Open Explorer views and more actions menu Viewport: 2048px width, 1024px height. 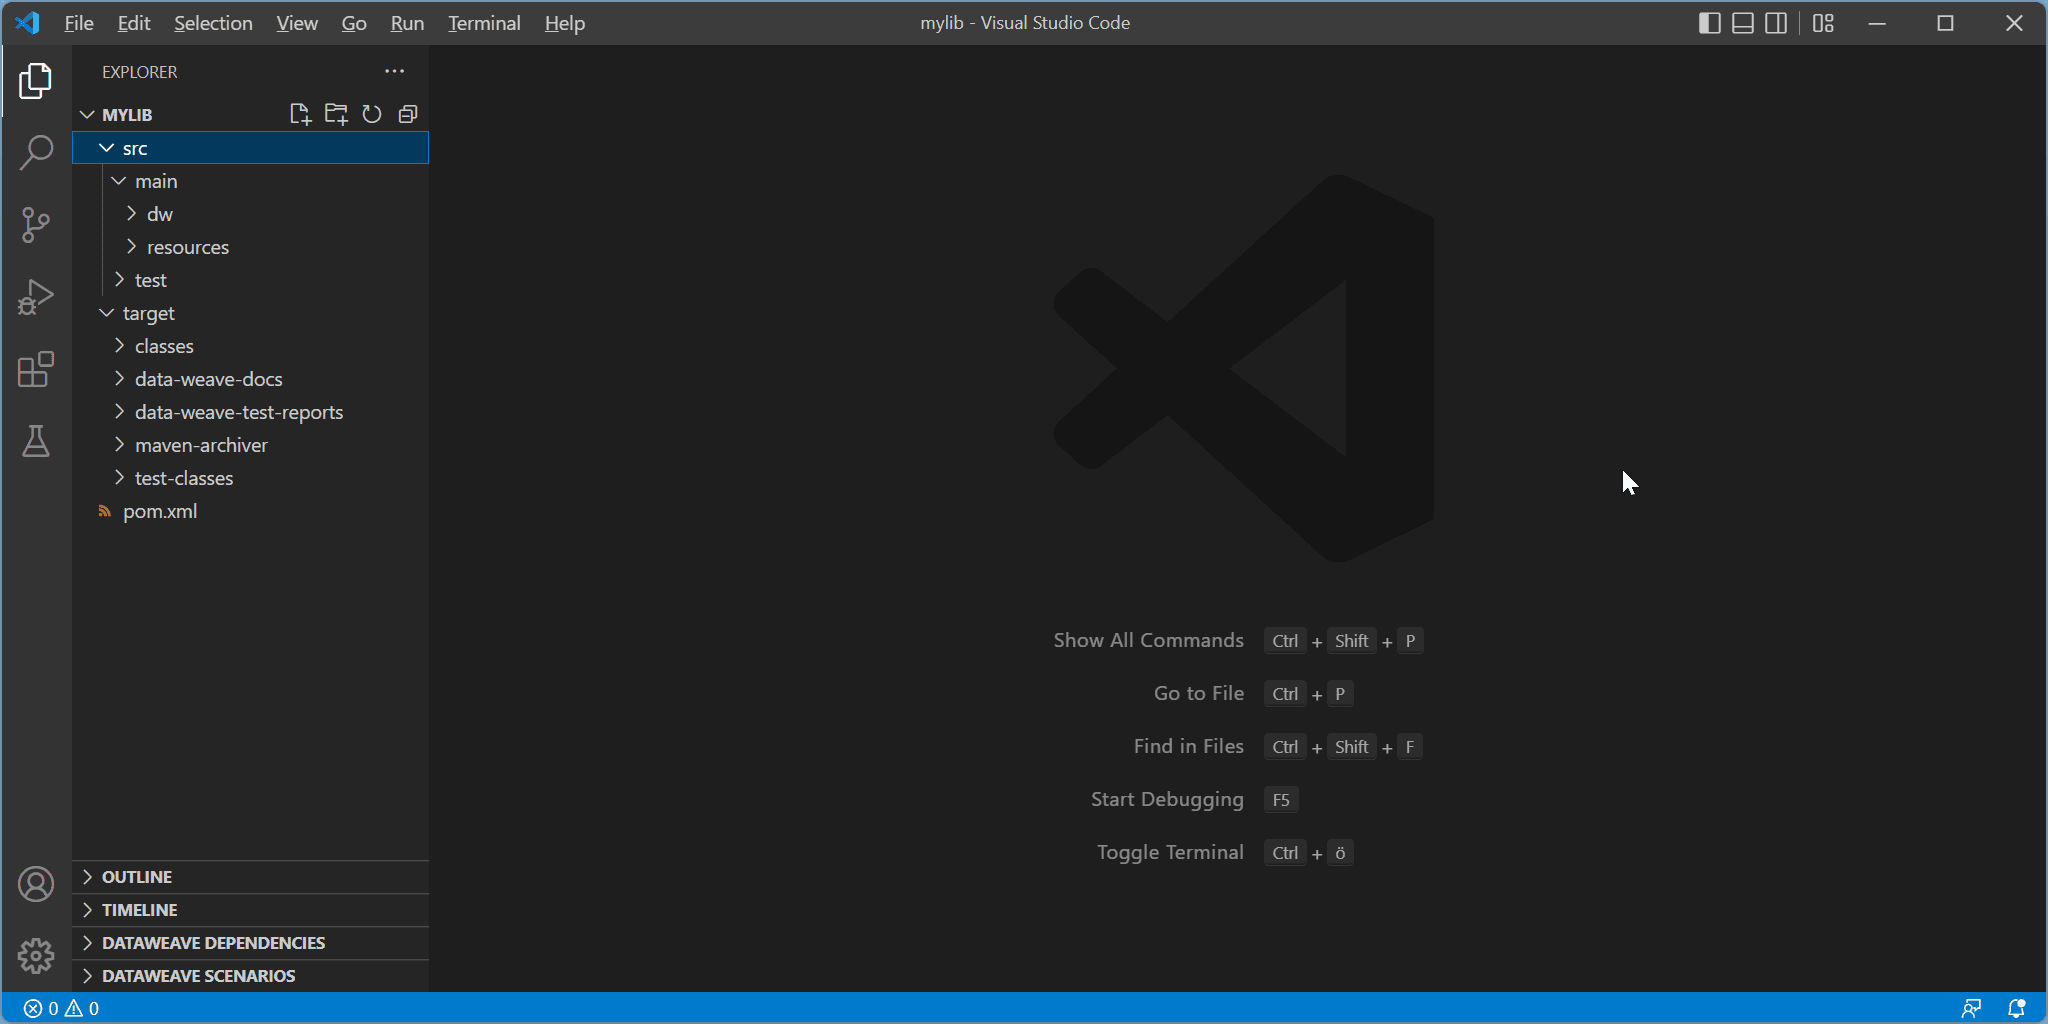pos(395,71)
